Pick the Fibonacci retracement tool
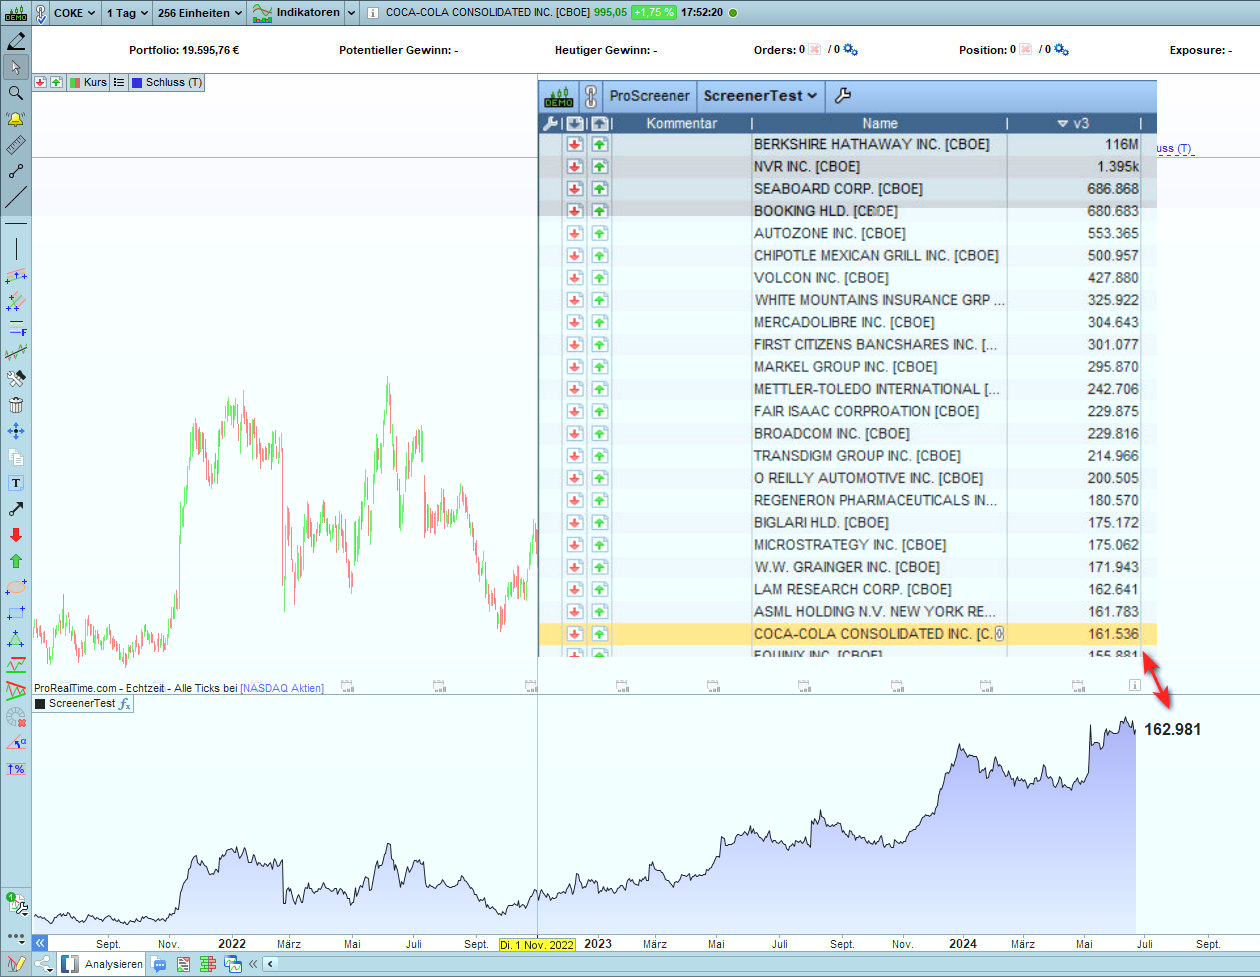The height and width of the screenshot is (977, 1260). (x=16, y=327)
